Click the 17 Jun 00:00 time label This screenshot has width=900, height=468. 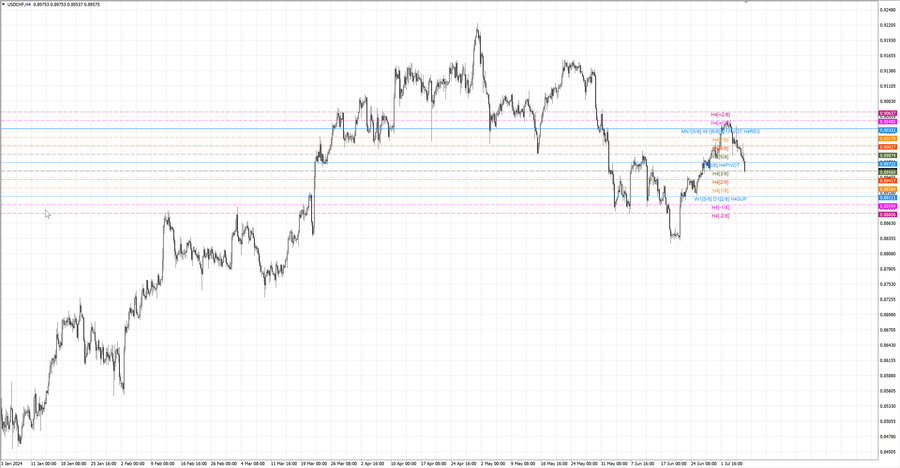tap(673, 463)
